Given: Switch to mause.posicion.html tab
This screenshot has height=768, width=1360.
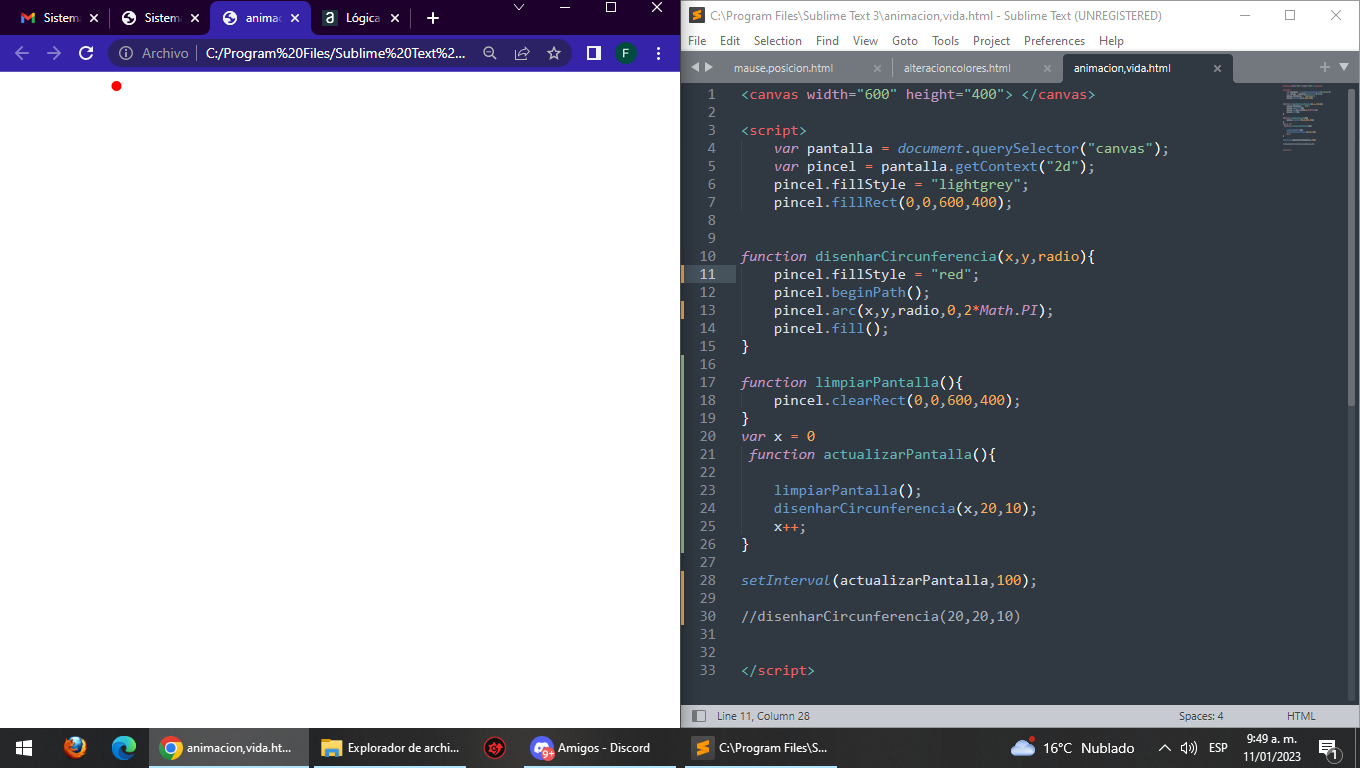Looking at the screenshot, I should pyautogui.click(x=783, y=68).
